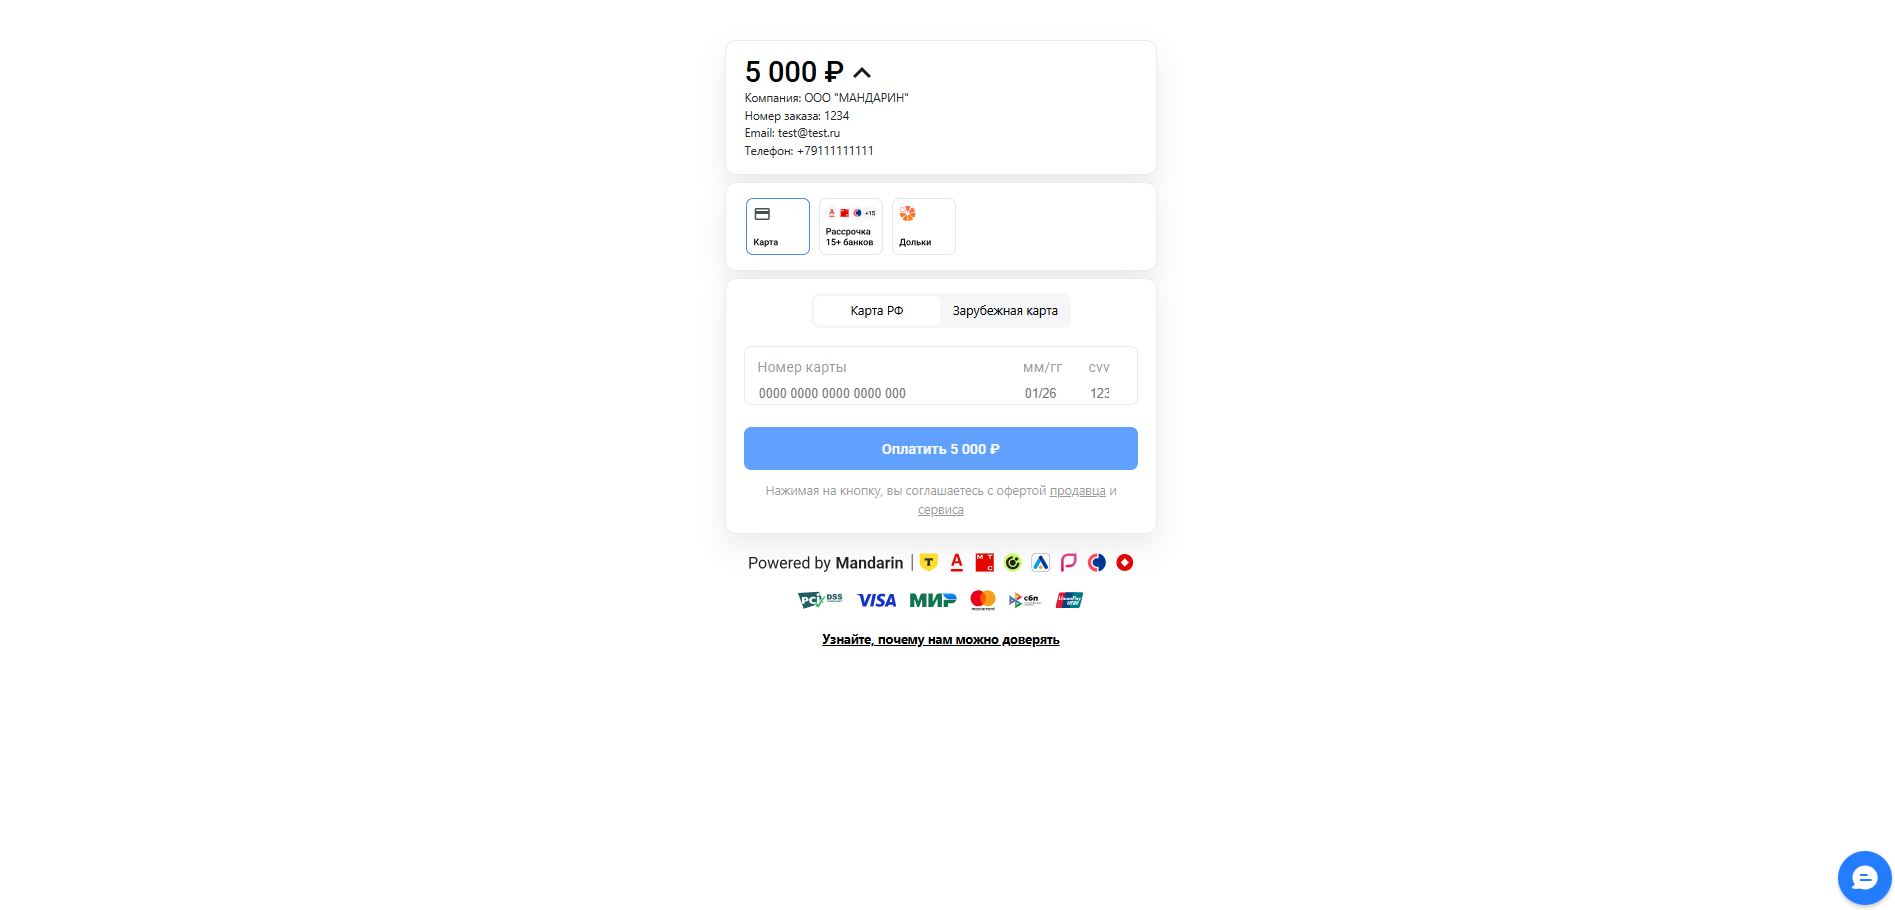Select the Карта payment method

[777, 226]
